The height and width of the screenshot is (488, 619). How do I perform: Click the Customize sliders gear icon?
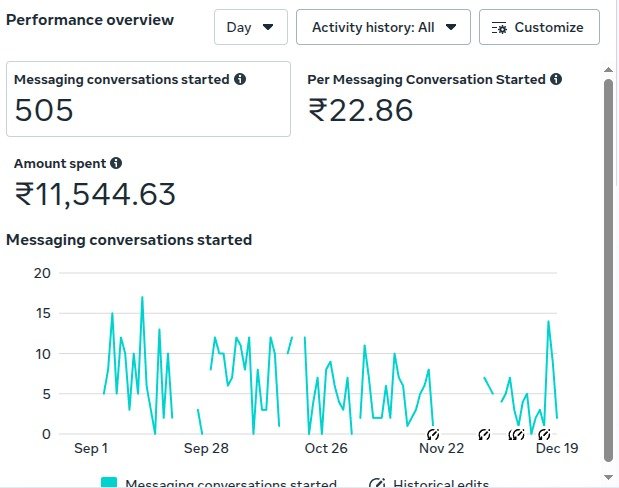click(499, 28)
